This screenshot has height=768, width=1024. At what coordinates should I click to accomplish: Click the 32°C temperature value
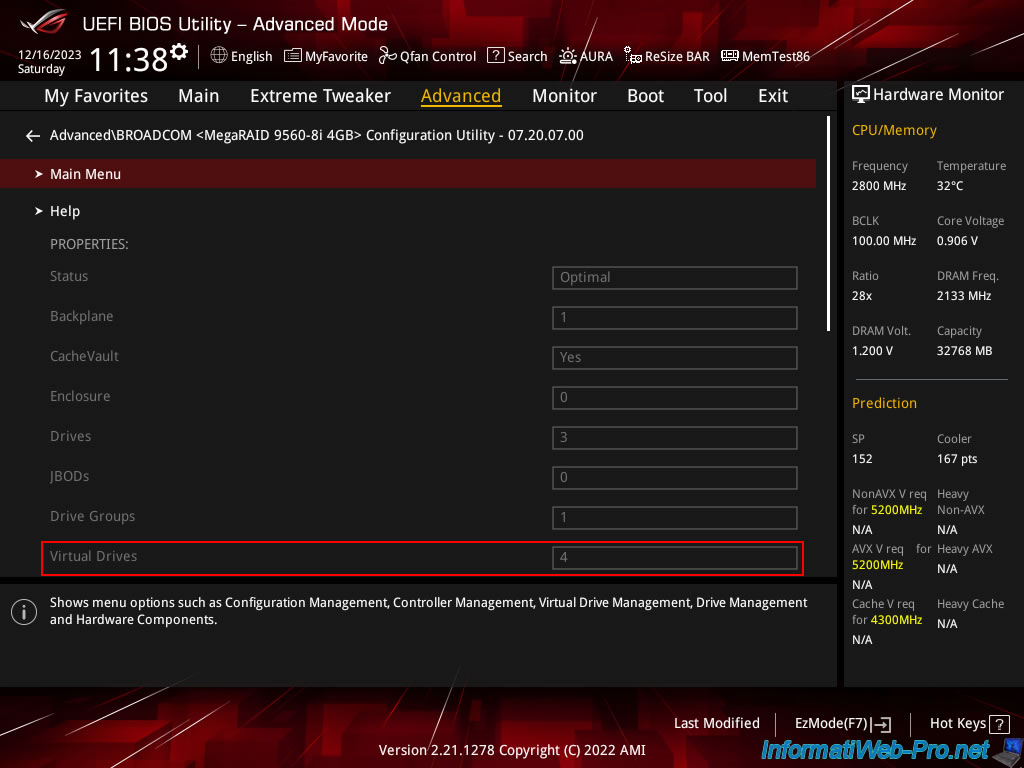[950, 186]
